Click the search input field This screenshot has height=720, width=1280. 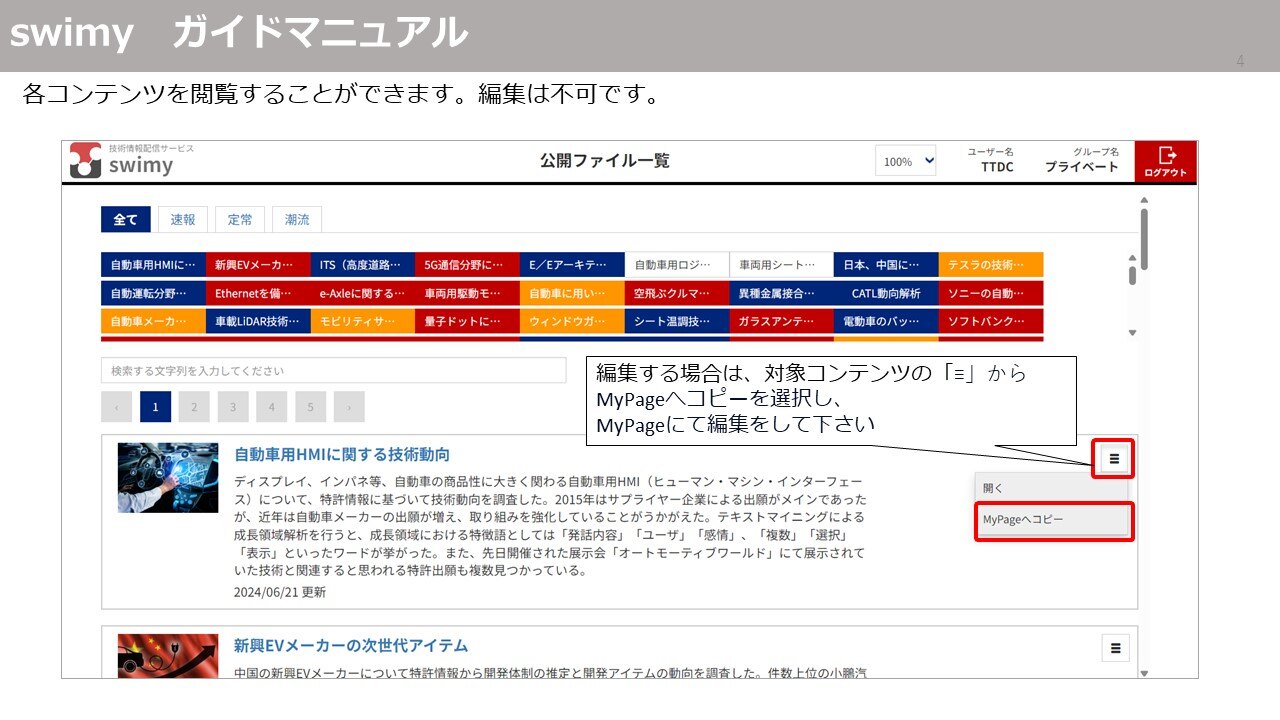pyautogui.click(x=335, y=370)
